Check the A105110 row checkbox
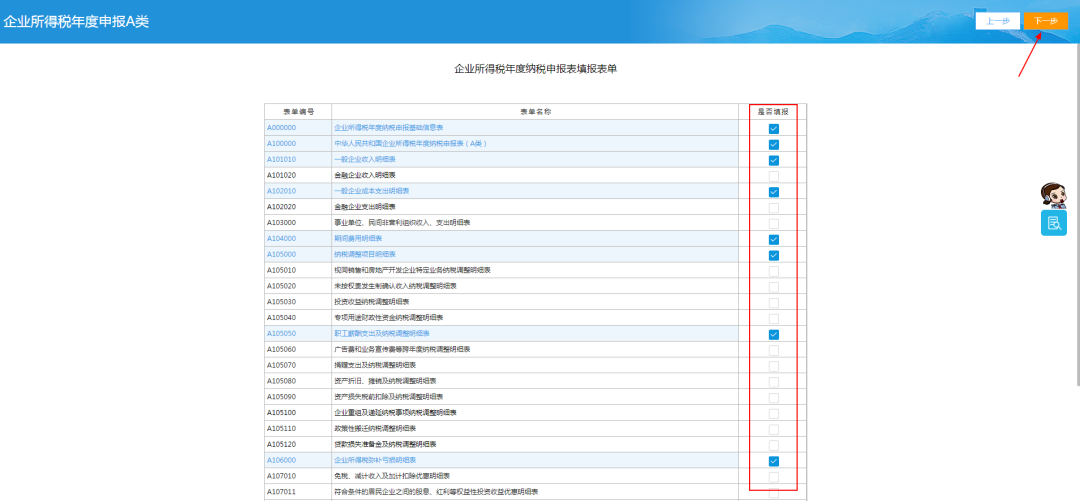The height and width of the screenshot is (501, 1080). point(773,429)
